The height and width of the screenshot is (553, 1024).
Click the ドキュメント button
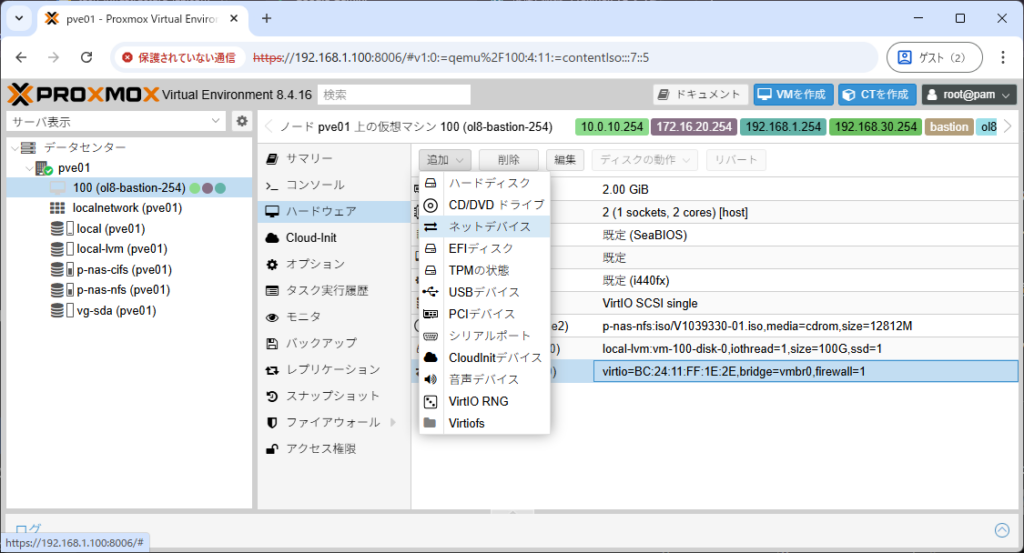[x=700, y=95]
